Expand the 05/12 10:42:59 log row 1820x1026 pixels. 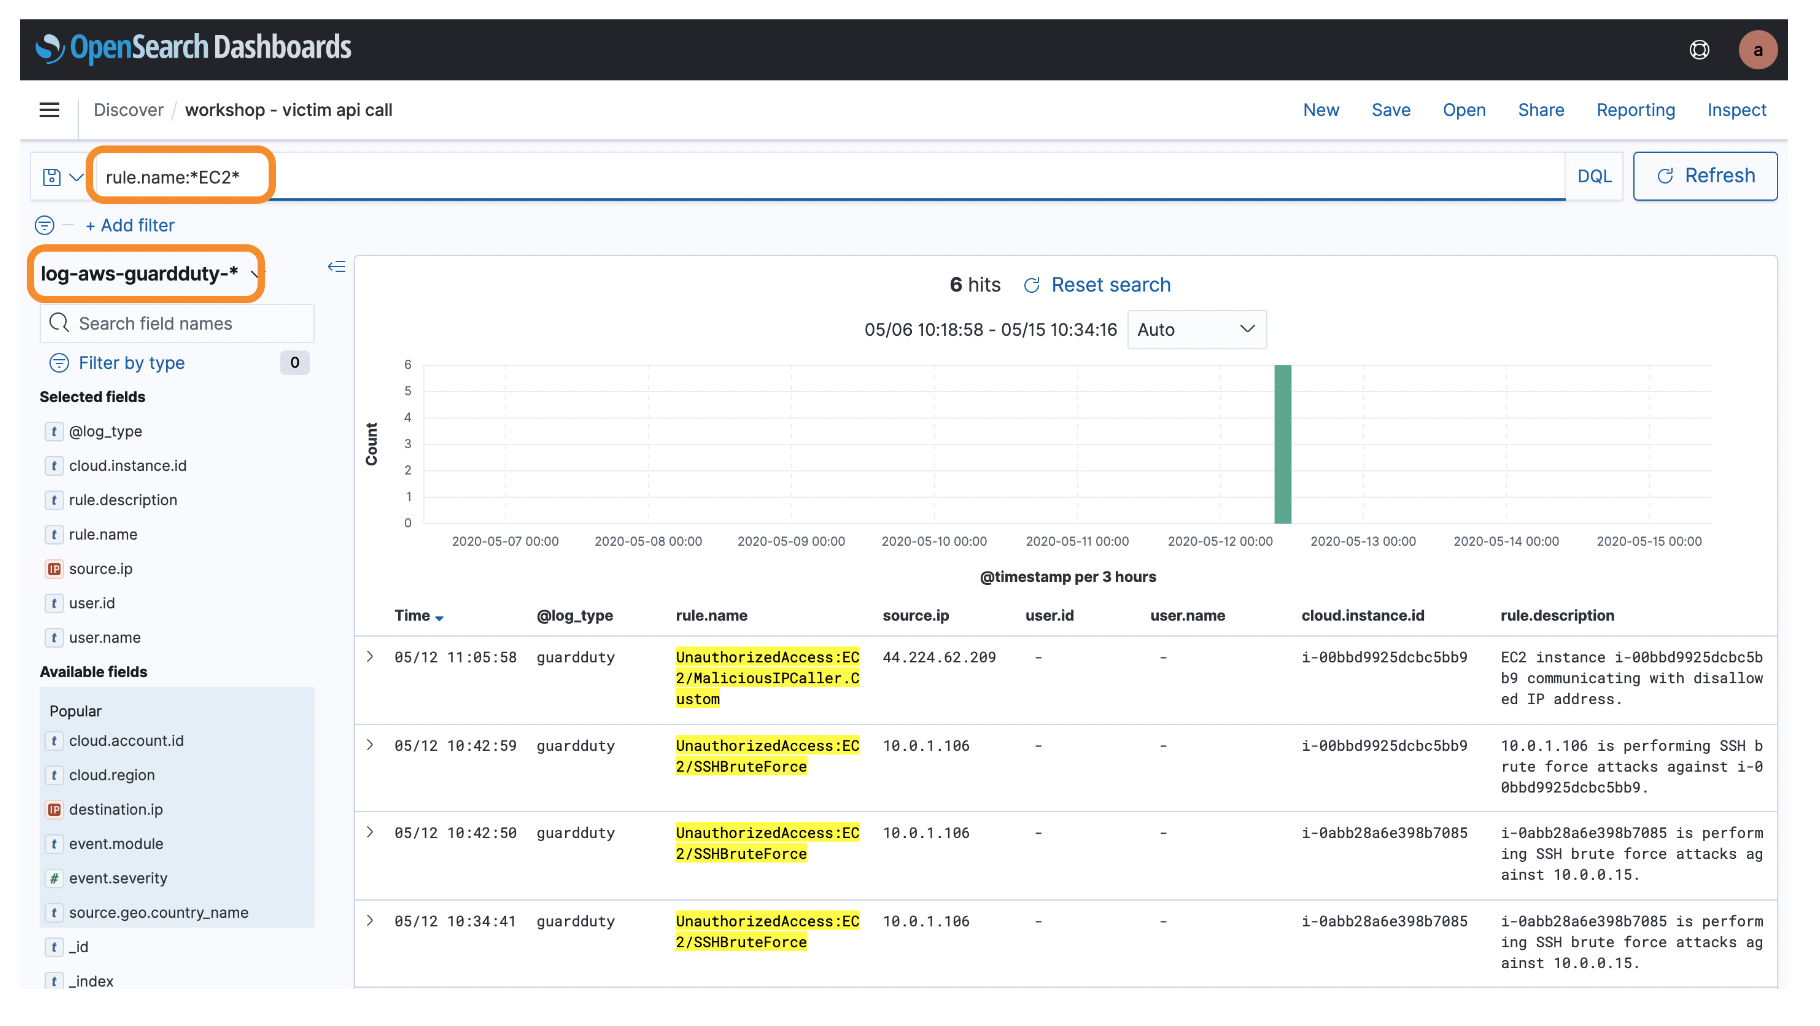point(370,745)
